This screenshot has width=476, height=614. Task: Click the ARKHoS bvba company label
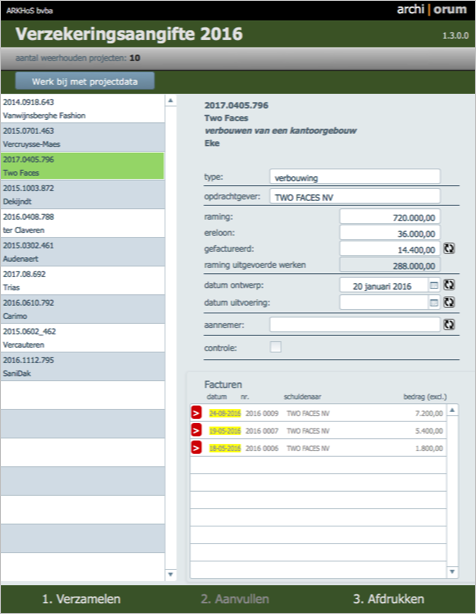[x=29, y=11]
